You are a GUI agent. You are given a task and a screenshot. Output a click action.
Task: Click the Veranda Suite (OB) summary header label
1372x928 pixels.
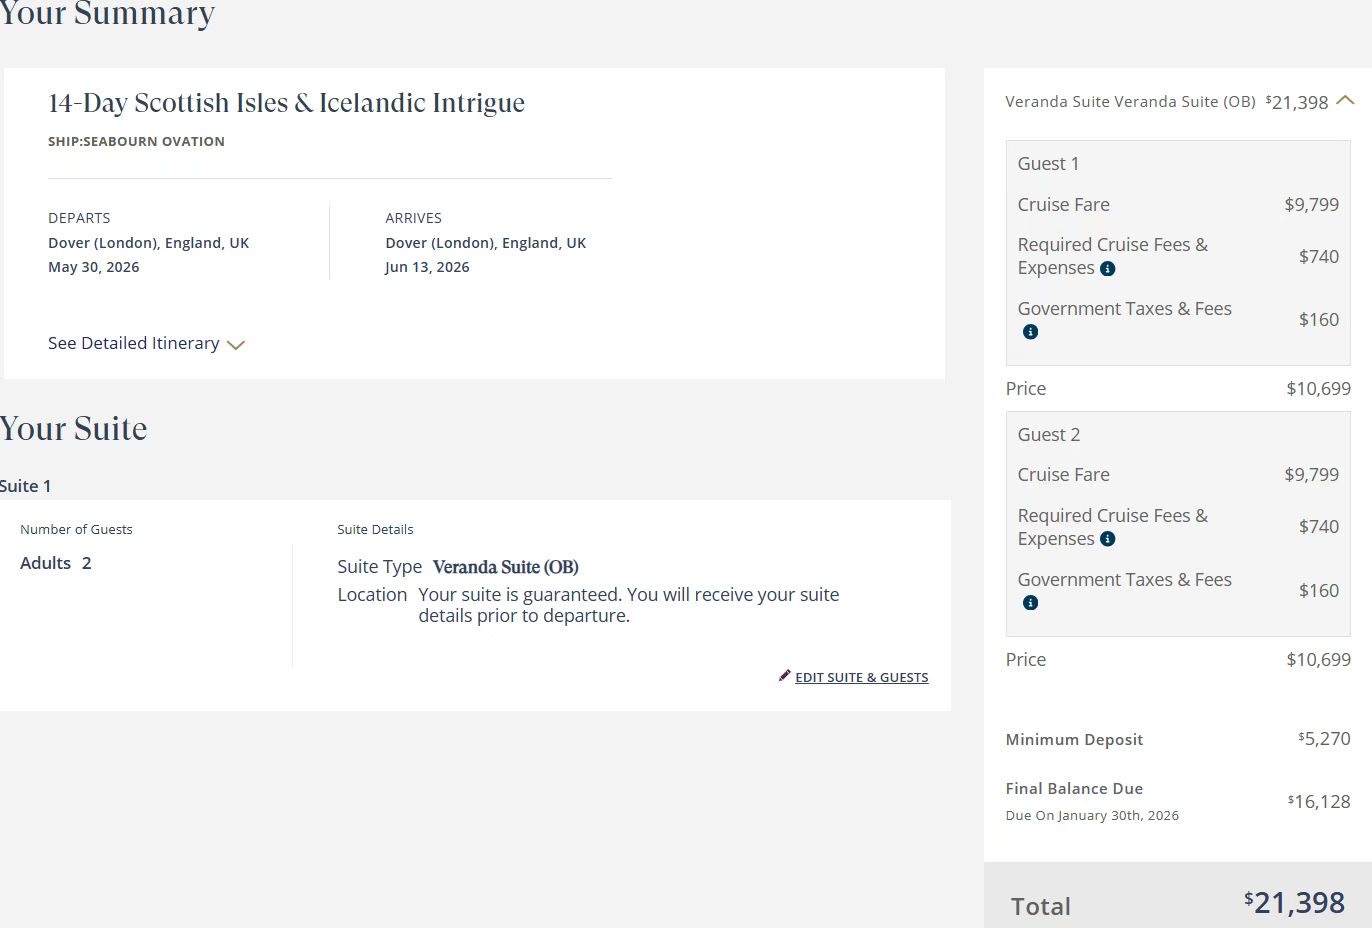click(1129, 102)
